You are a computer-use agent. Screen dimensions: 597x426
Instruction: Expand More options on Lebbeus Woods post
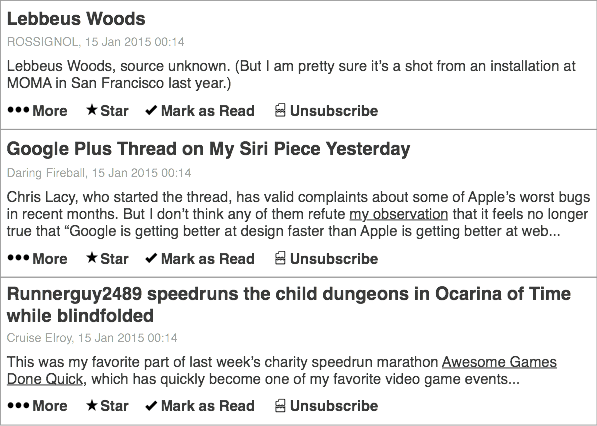coord(37,110)
